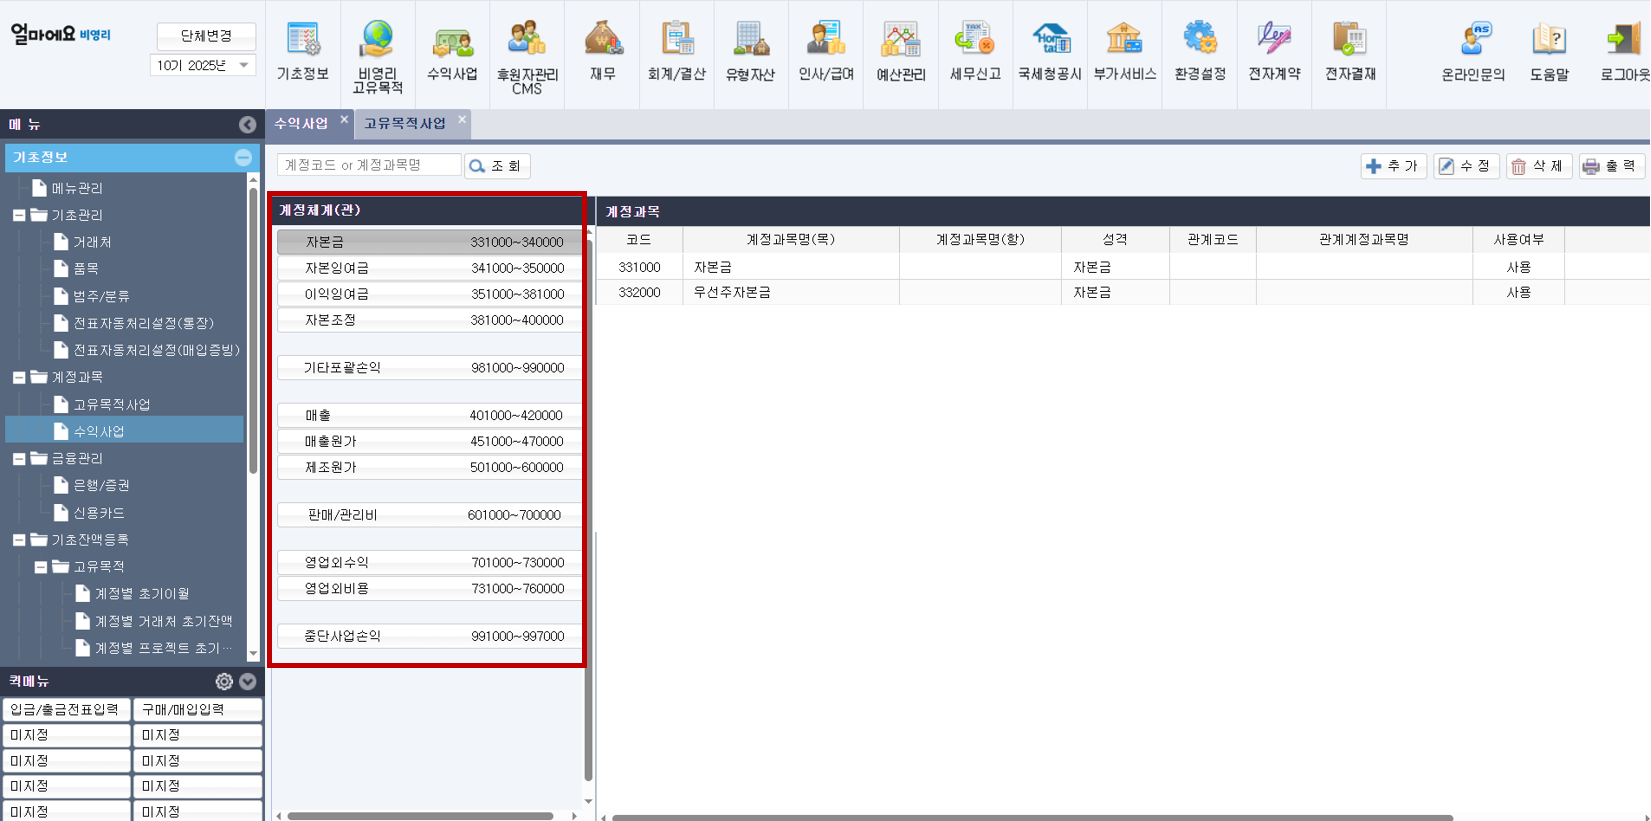Select the 영업외수익 category row
The width and height of the screenshot is (1651, 821).
[x=429, y=562]
